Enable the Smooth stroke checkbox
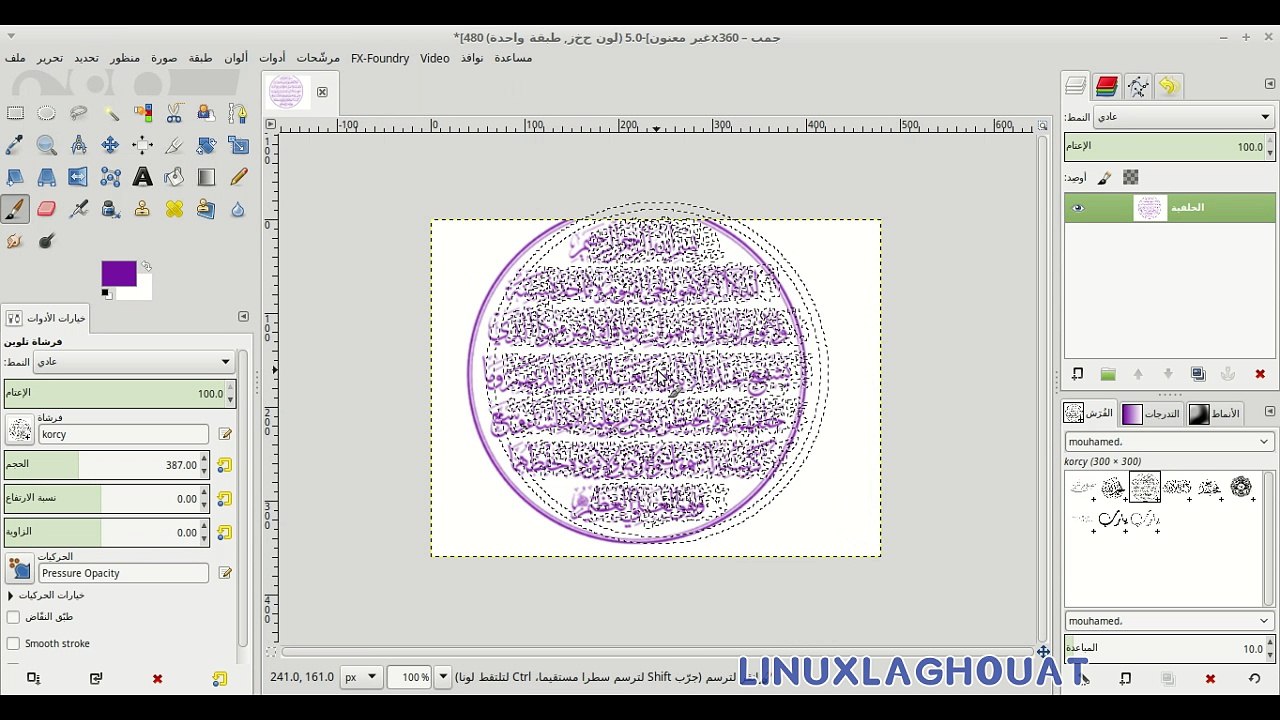 tap(13, 644)
